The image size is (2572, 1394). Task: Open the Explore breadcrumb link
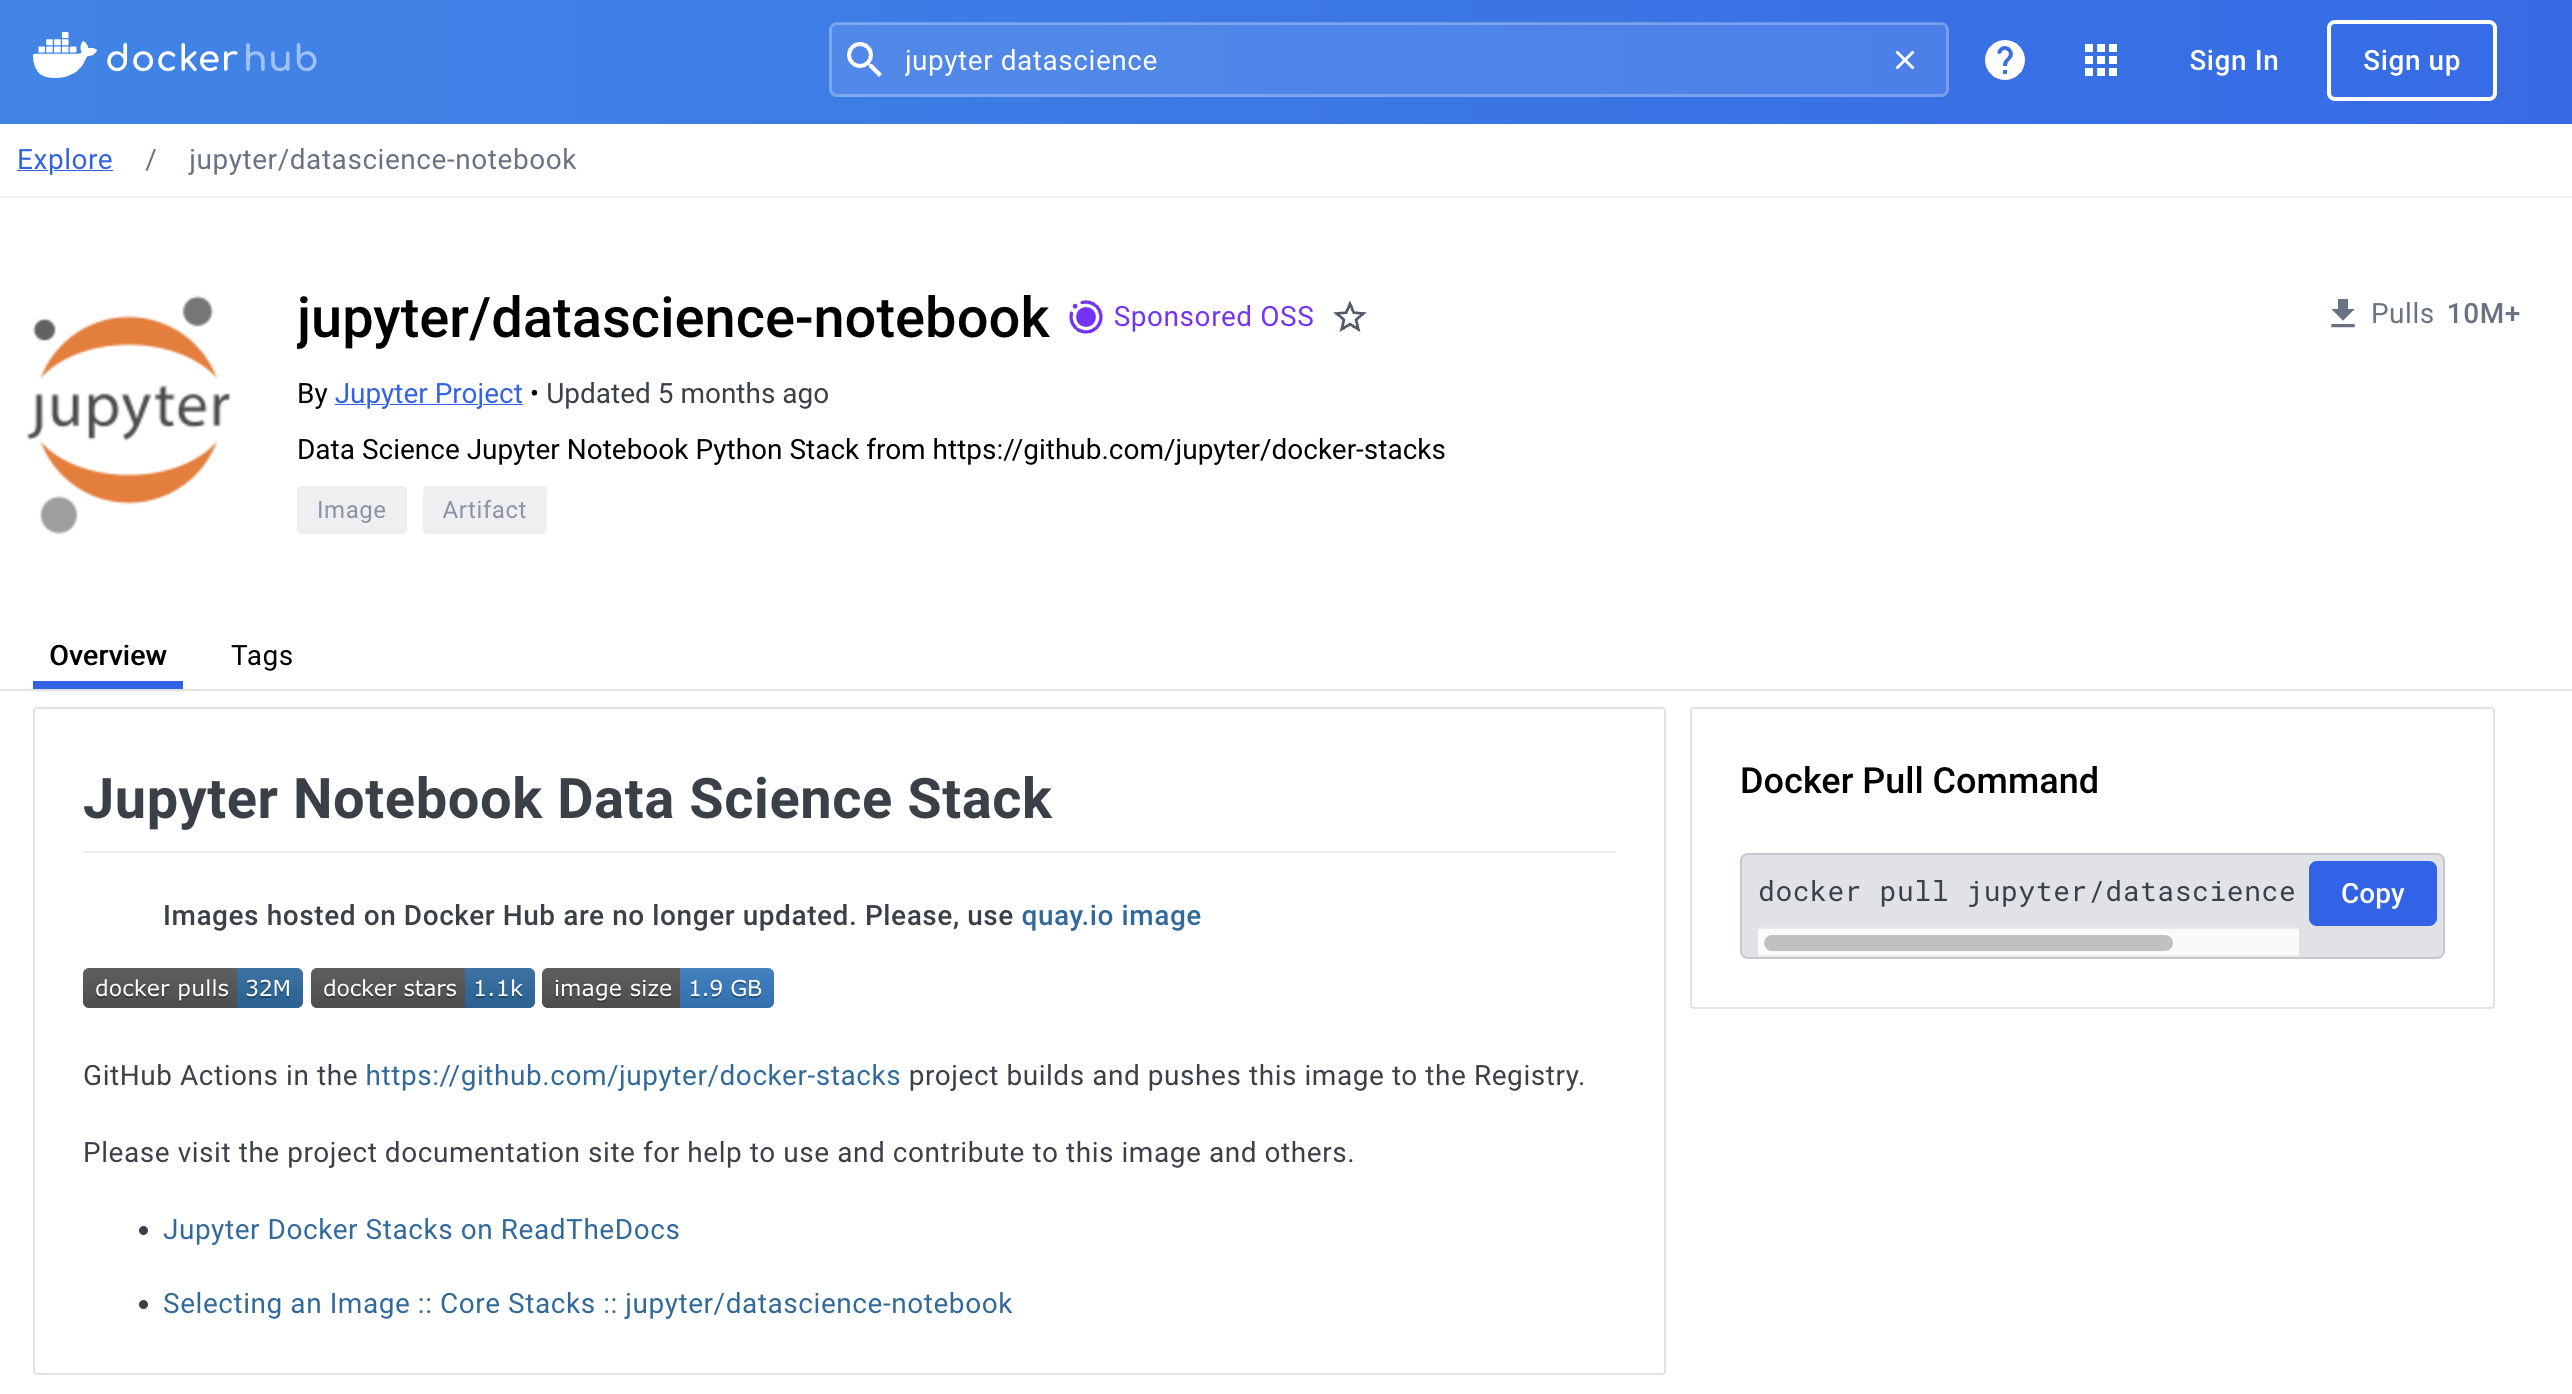pyautogui.click(x=64, y=159)
